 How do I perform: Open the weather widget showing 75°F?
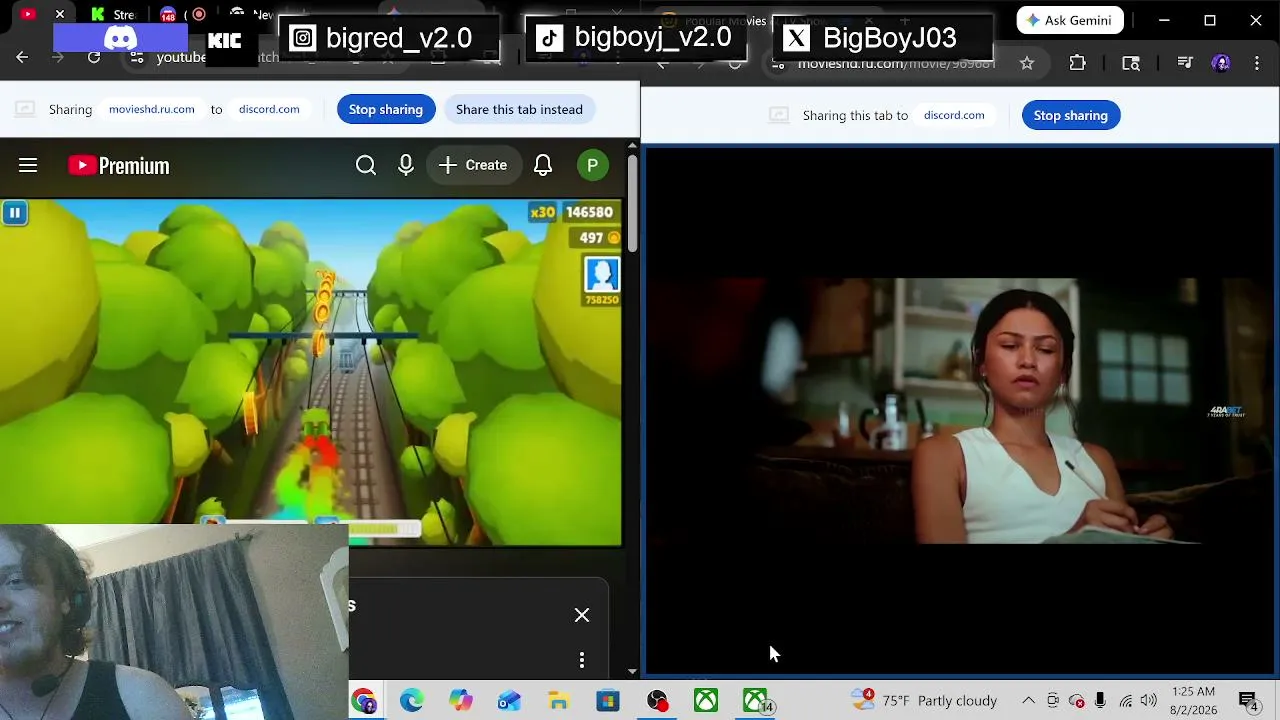(925, 700)
